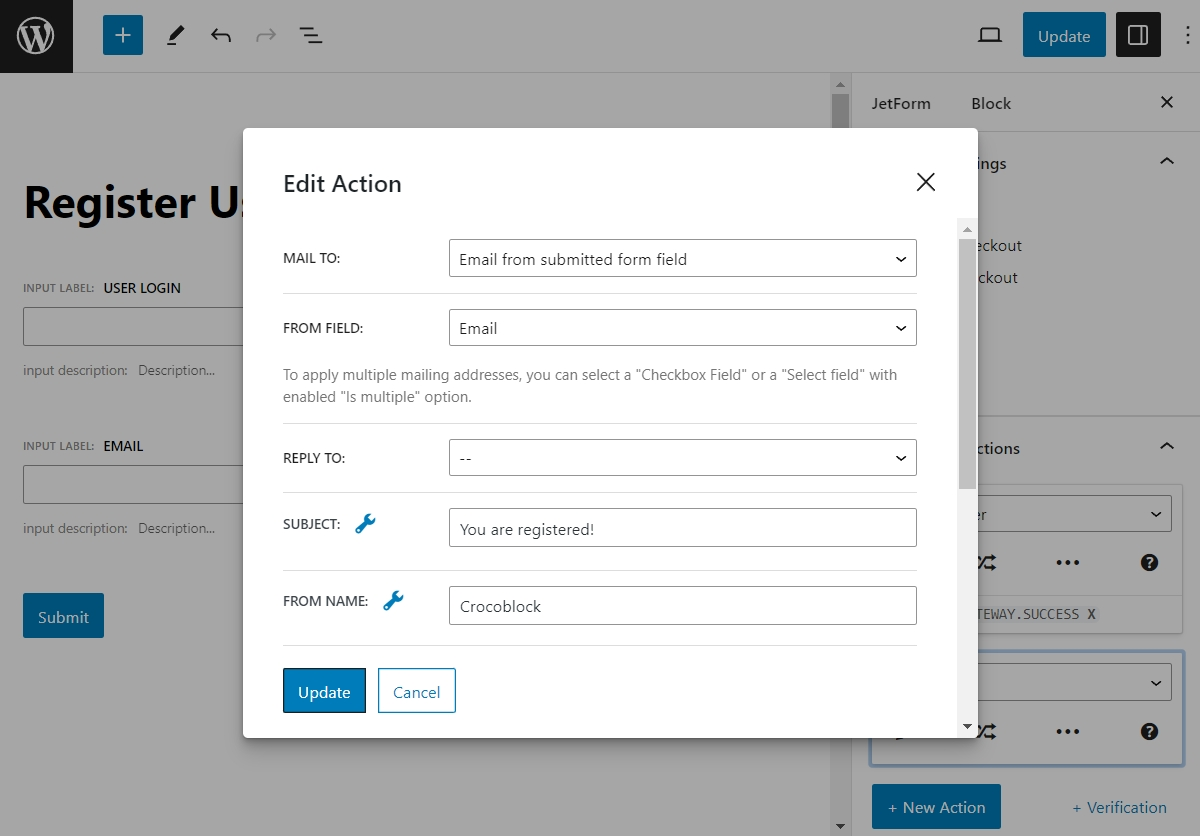Open the block inserter plus icon
Image resolution: width=1200 pixels, height=836 pixels.
click(x=122, y=35)
